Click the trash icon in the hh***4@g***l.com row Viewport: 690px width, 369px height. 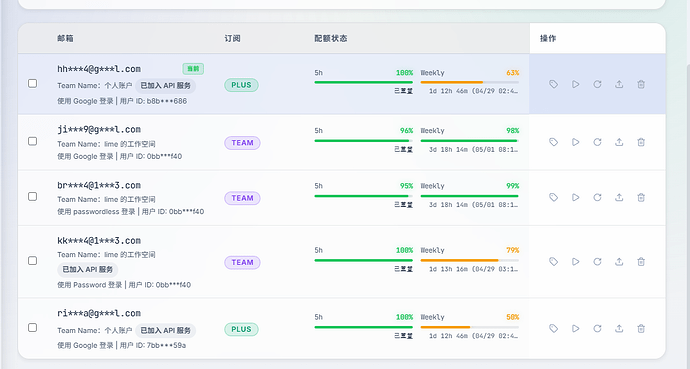(x=641, y=84)
